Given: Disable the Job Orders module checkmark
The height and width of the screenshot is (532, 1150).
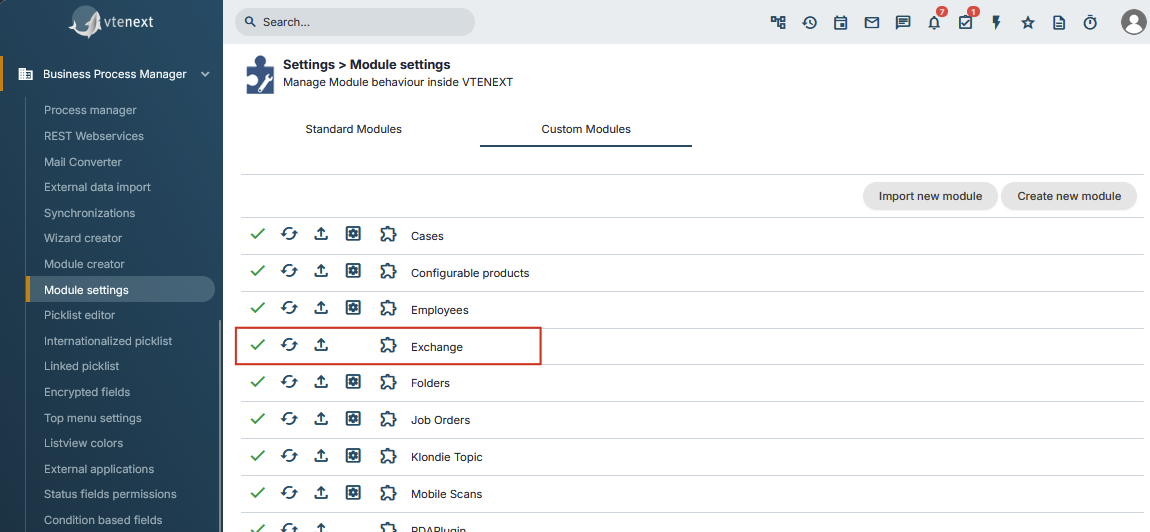Looking at the screenshot, I should [257, 418].
